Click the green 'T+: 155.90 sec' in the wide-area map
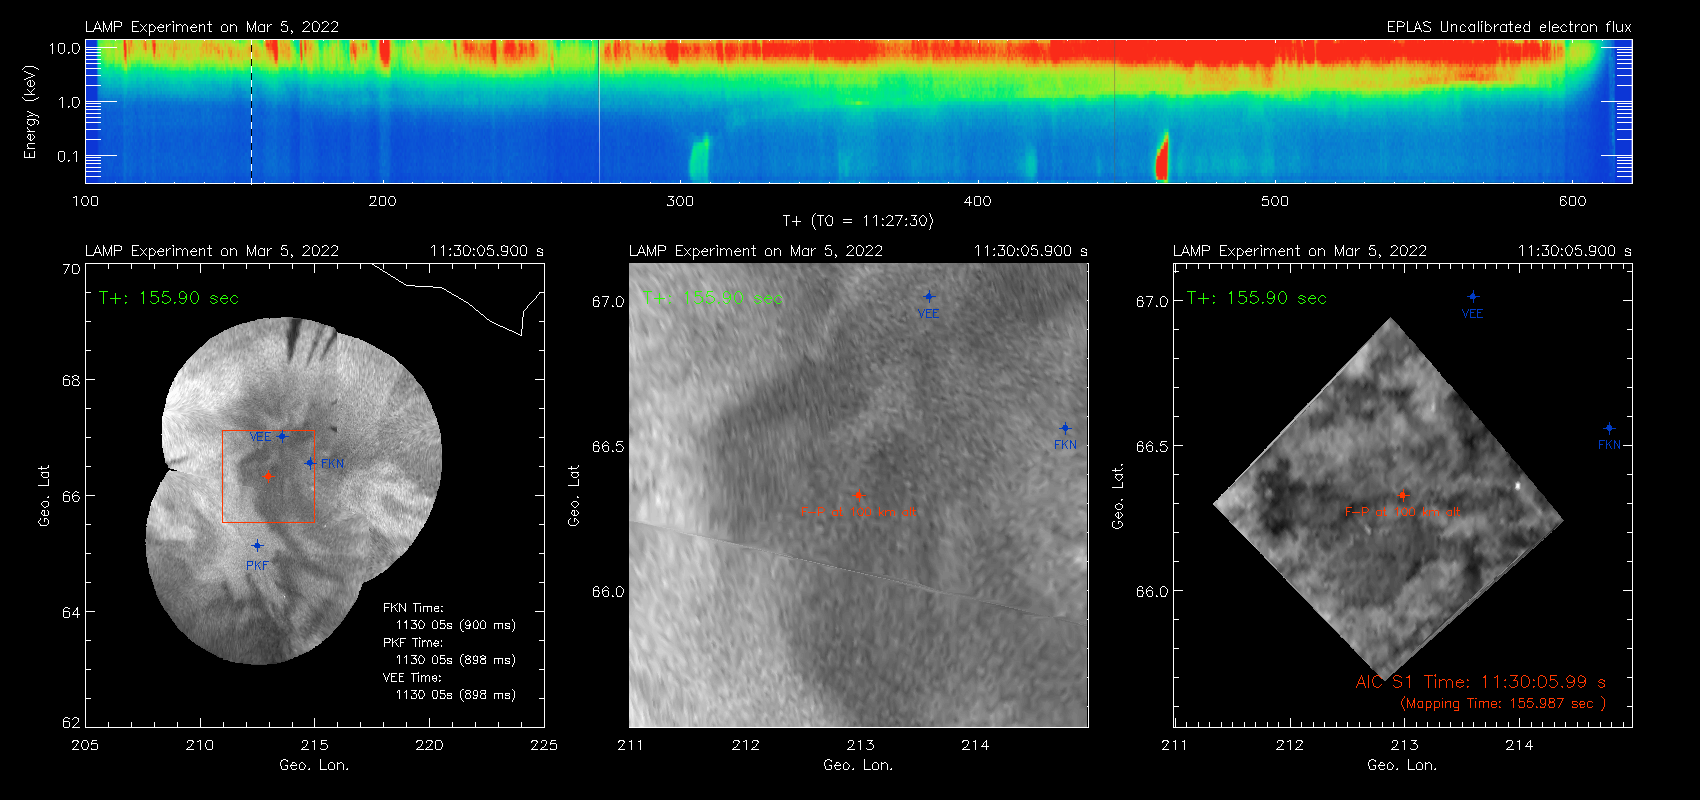The image size is (1700, 800). coord(169,298)
